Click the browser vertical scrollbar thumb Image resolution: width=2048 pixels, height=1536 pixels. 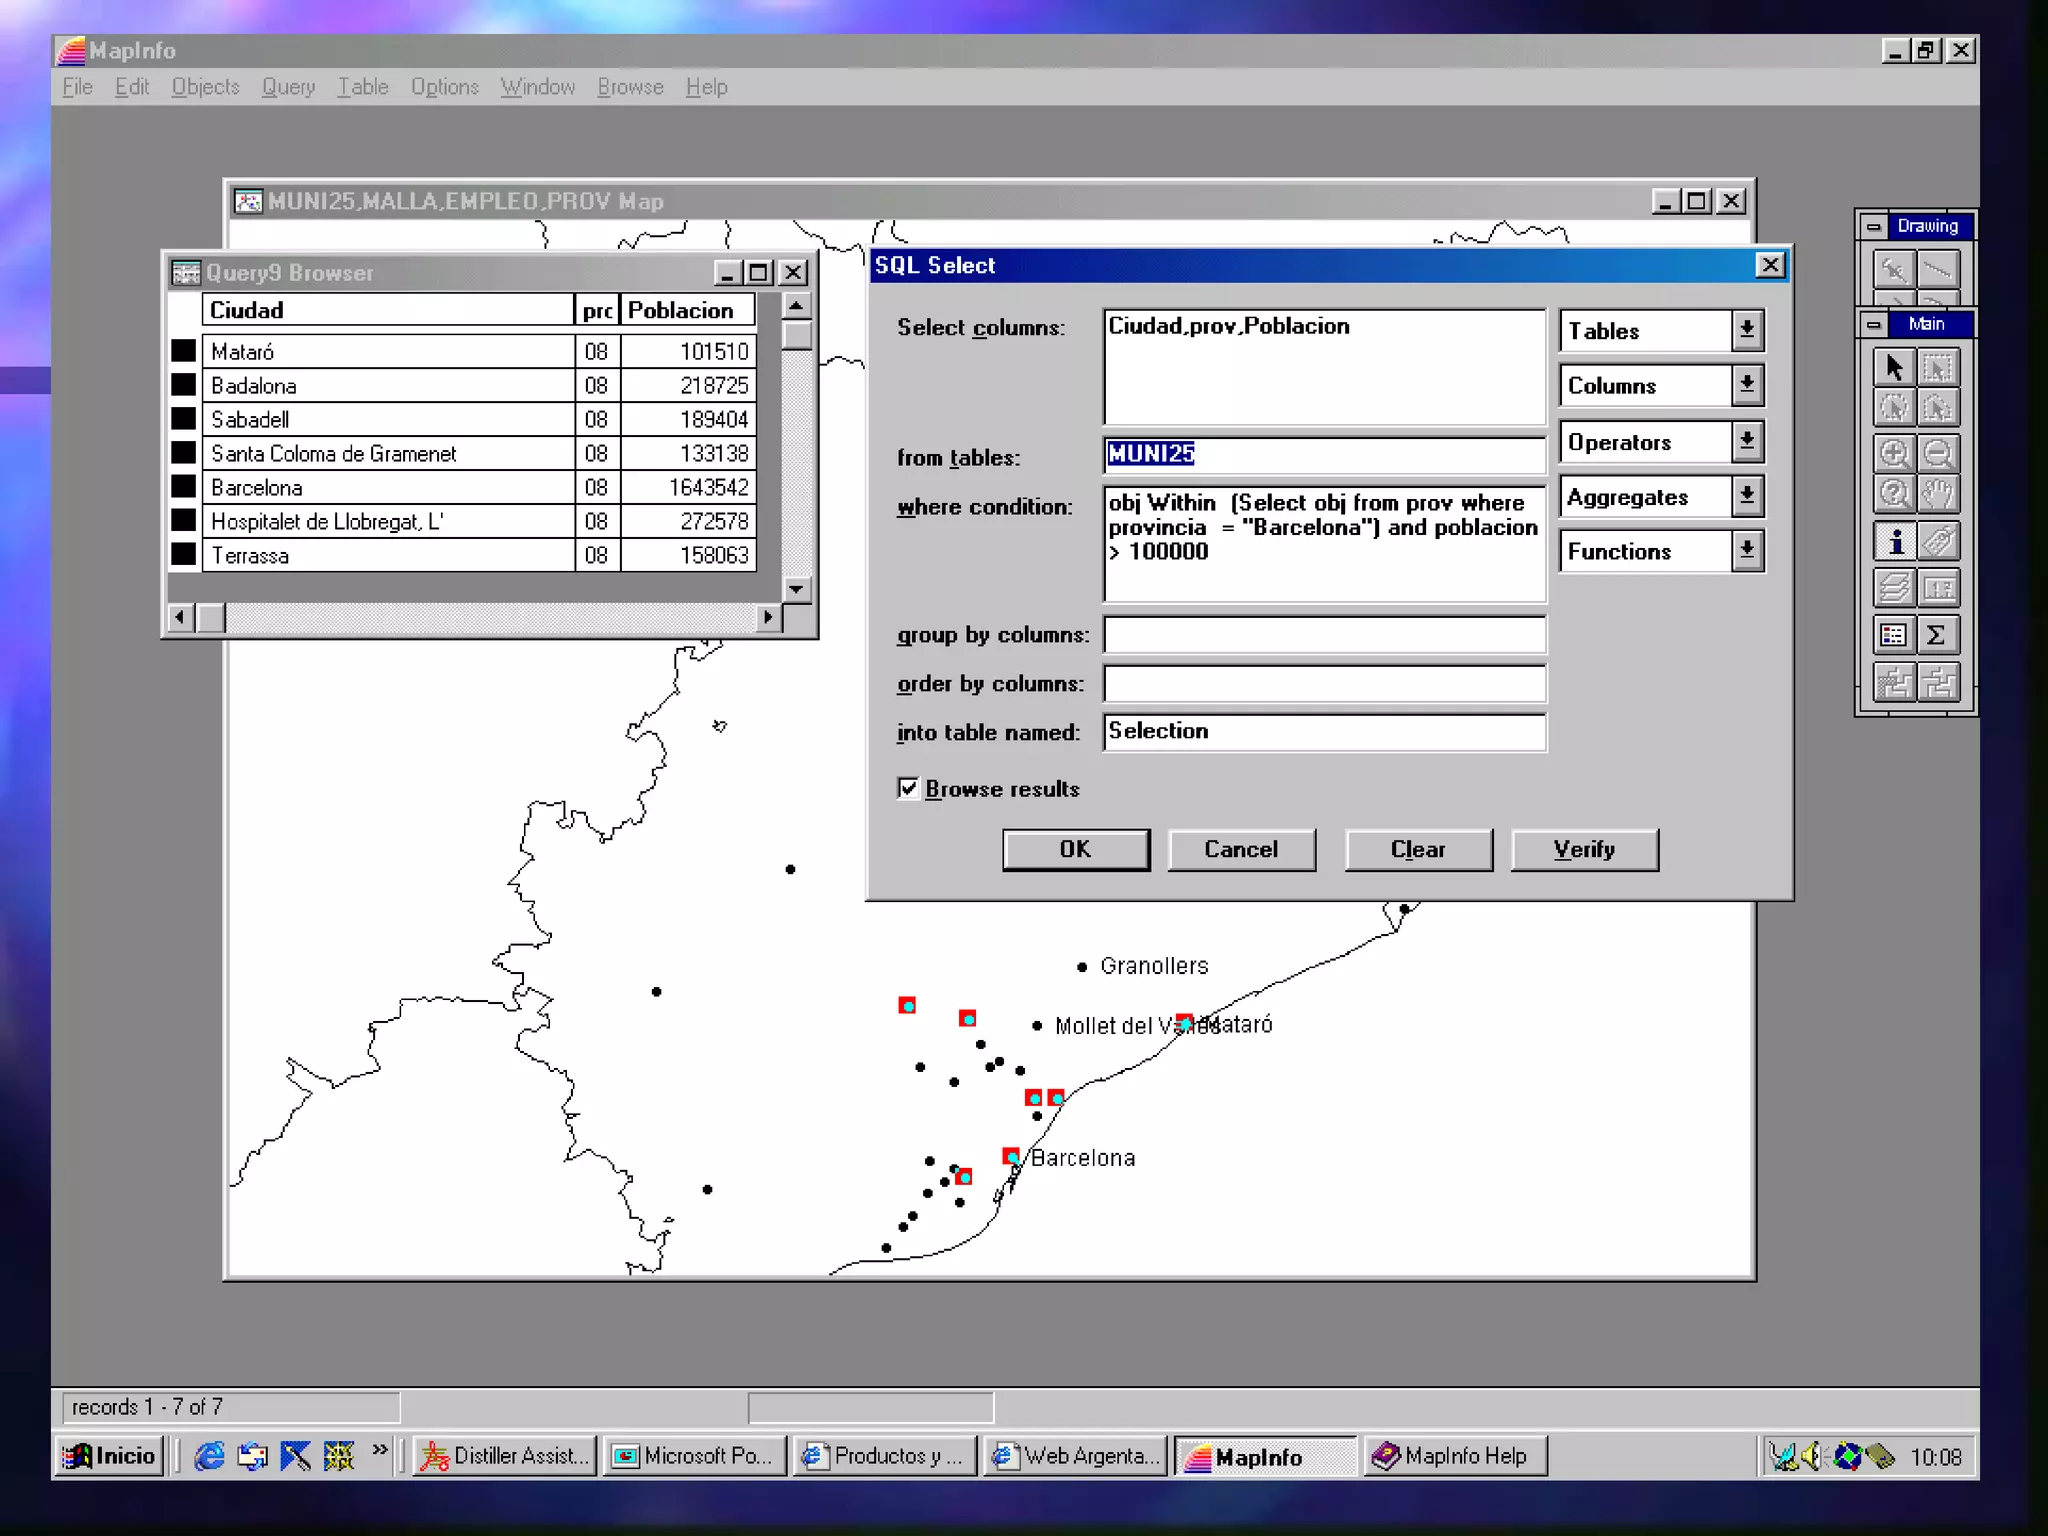point(796,335)
